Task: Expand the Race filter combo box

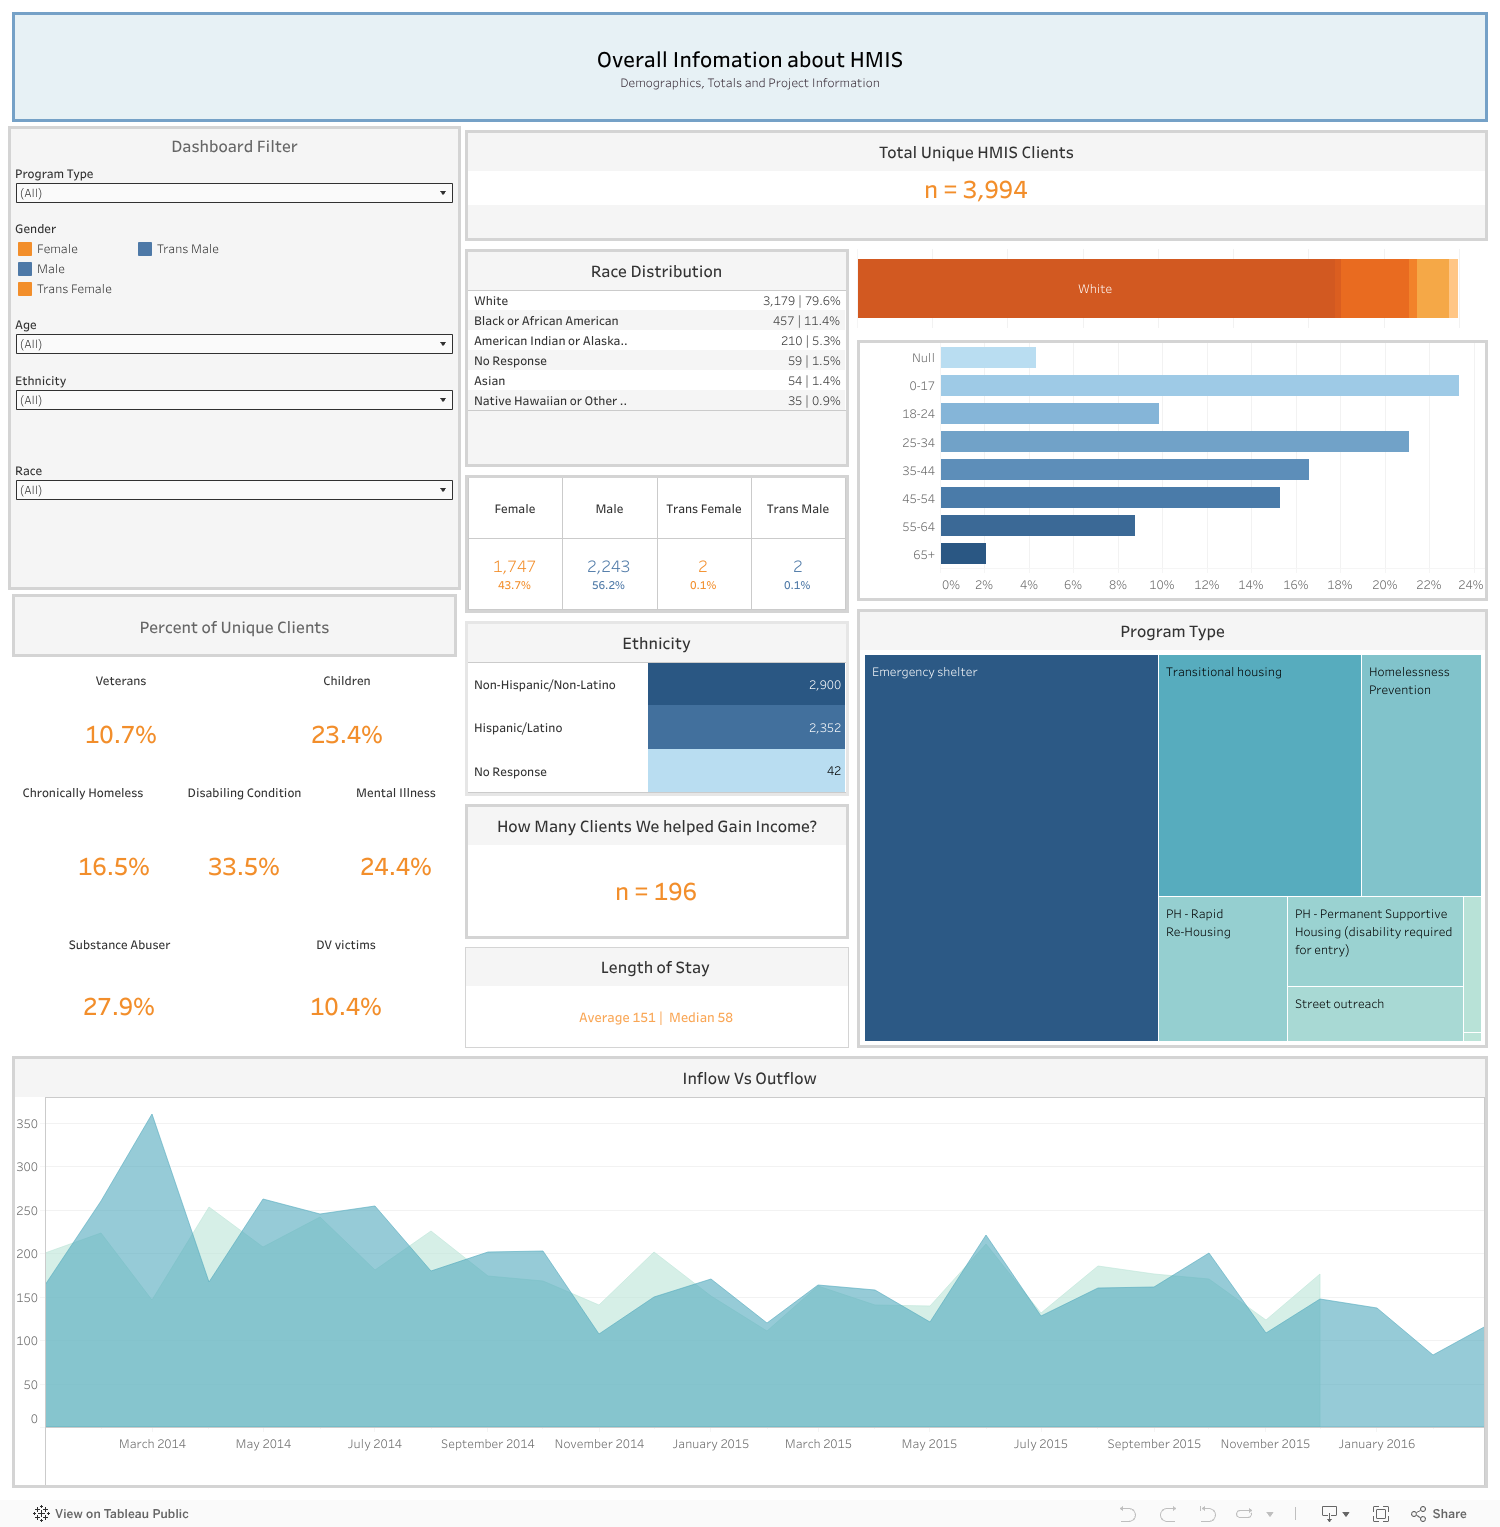Action: point(444,489)
